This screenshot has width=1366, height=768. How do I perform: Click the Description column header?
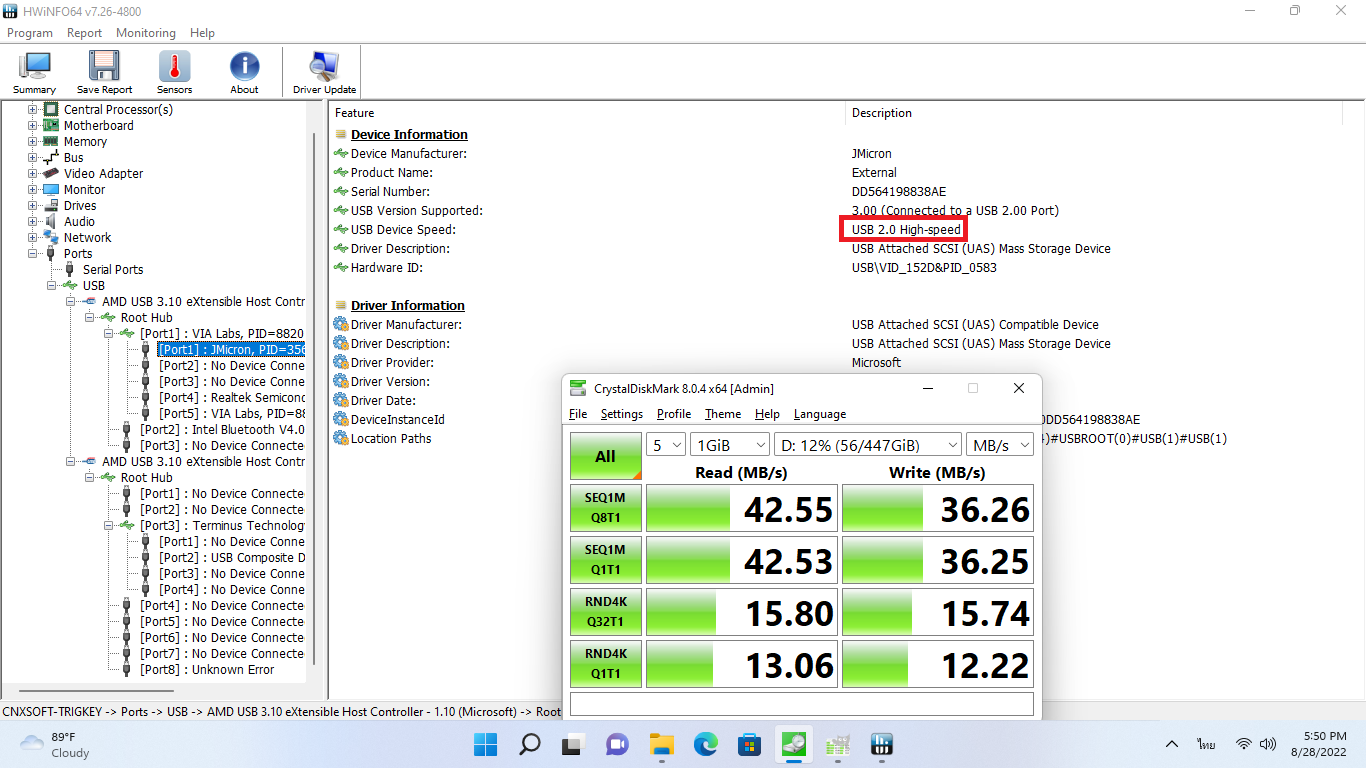(882, 113)
